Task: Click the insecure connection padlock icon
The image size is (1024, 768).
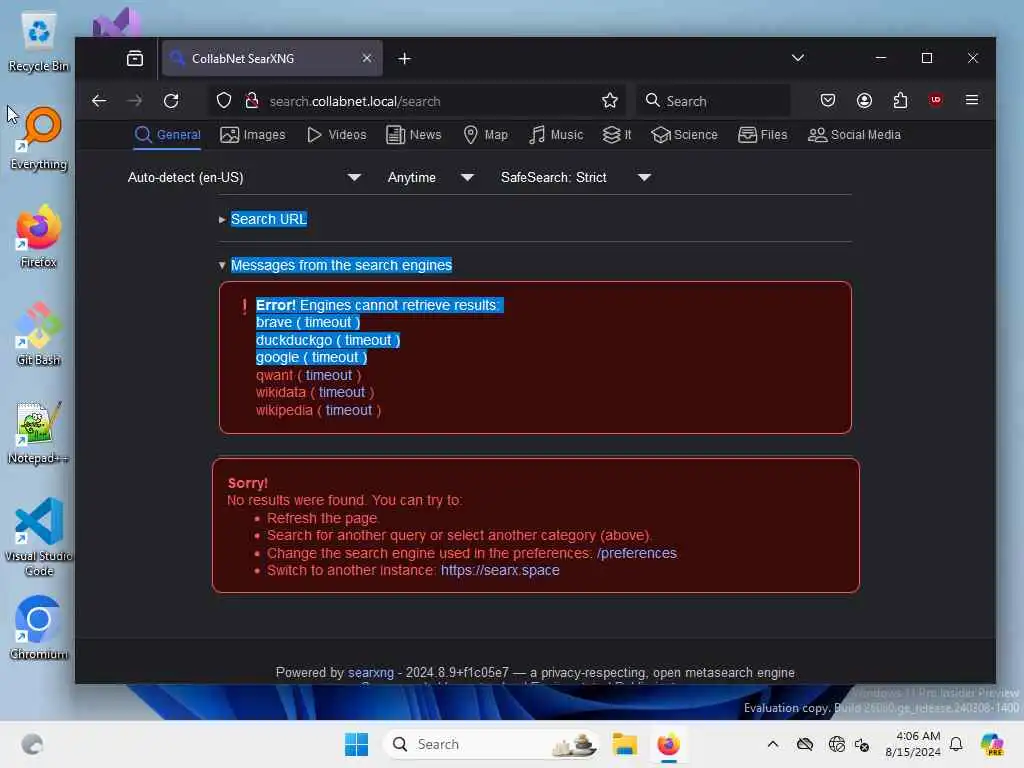Action: [x=251, y=101]
